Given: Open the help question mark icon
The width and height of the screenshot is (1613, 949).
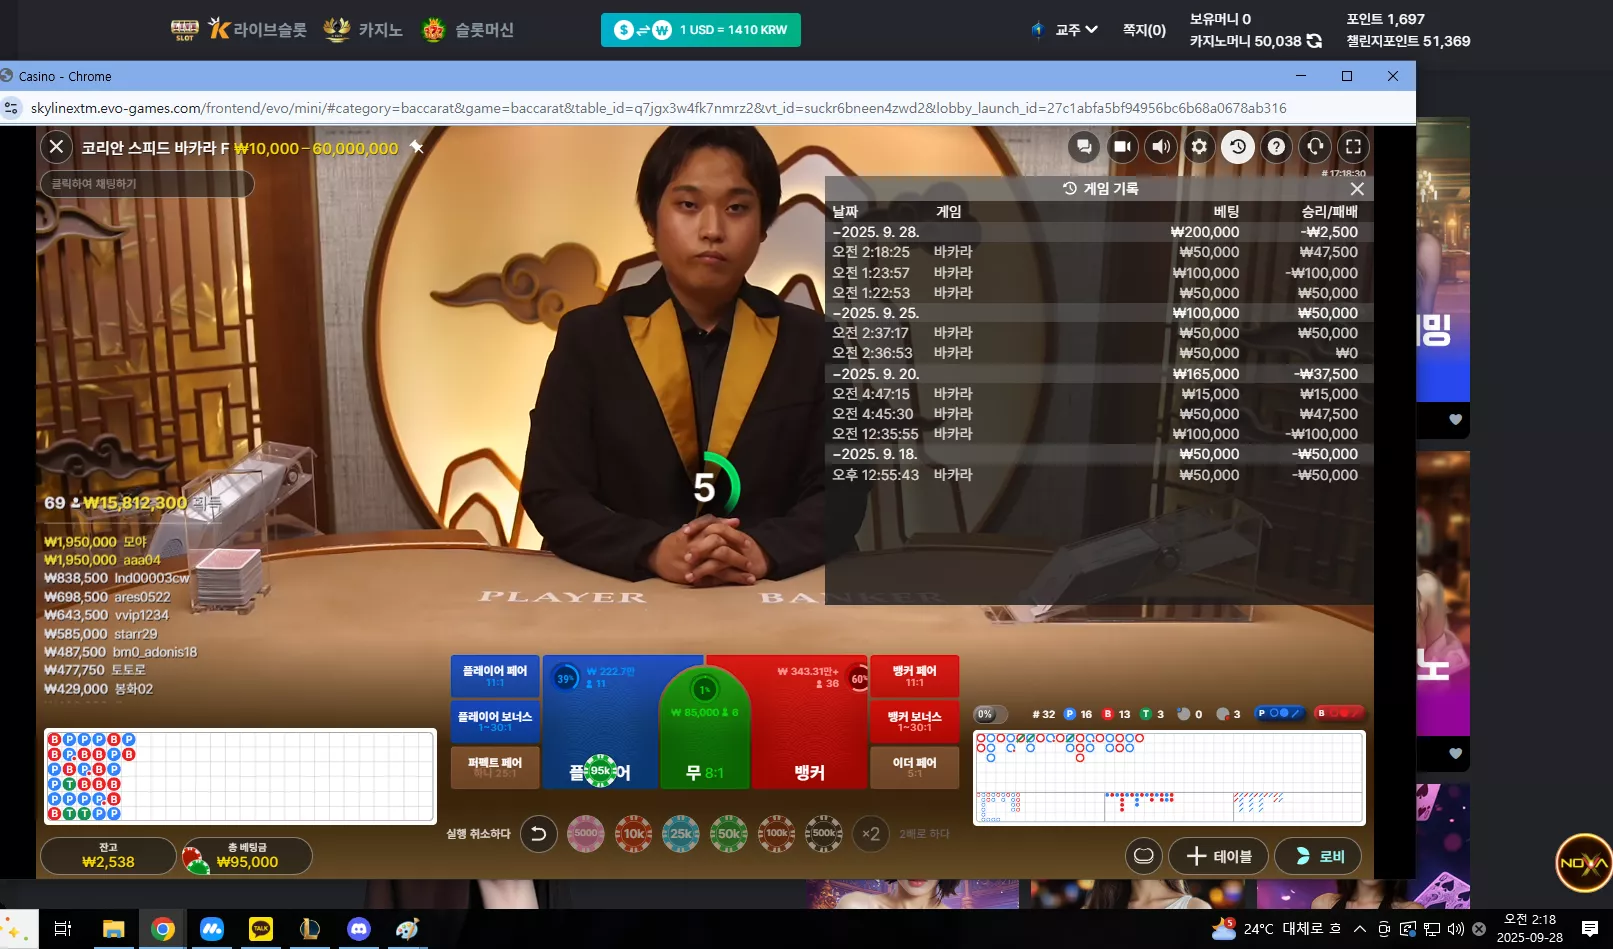Looking at the screenshot, I should point(1276,147).
